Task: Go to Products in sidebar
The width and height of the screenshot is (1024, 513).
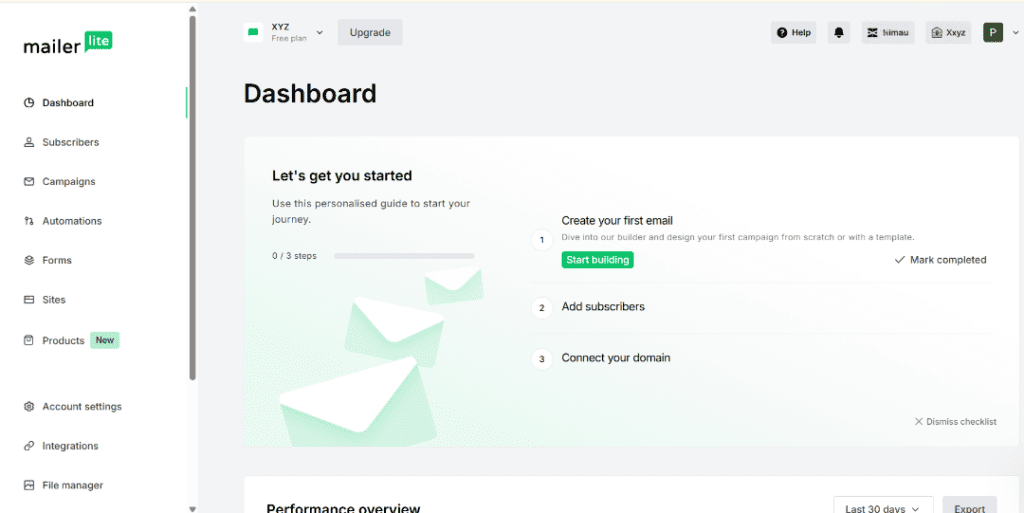Action: coord(63,341)
